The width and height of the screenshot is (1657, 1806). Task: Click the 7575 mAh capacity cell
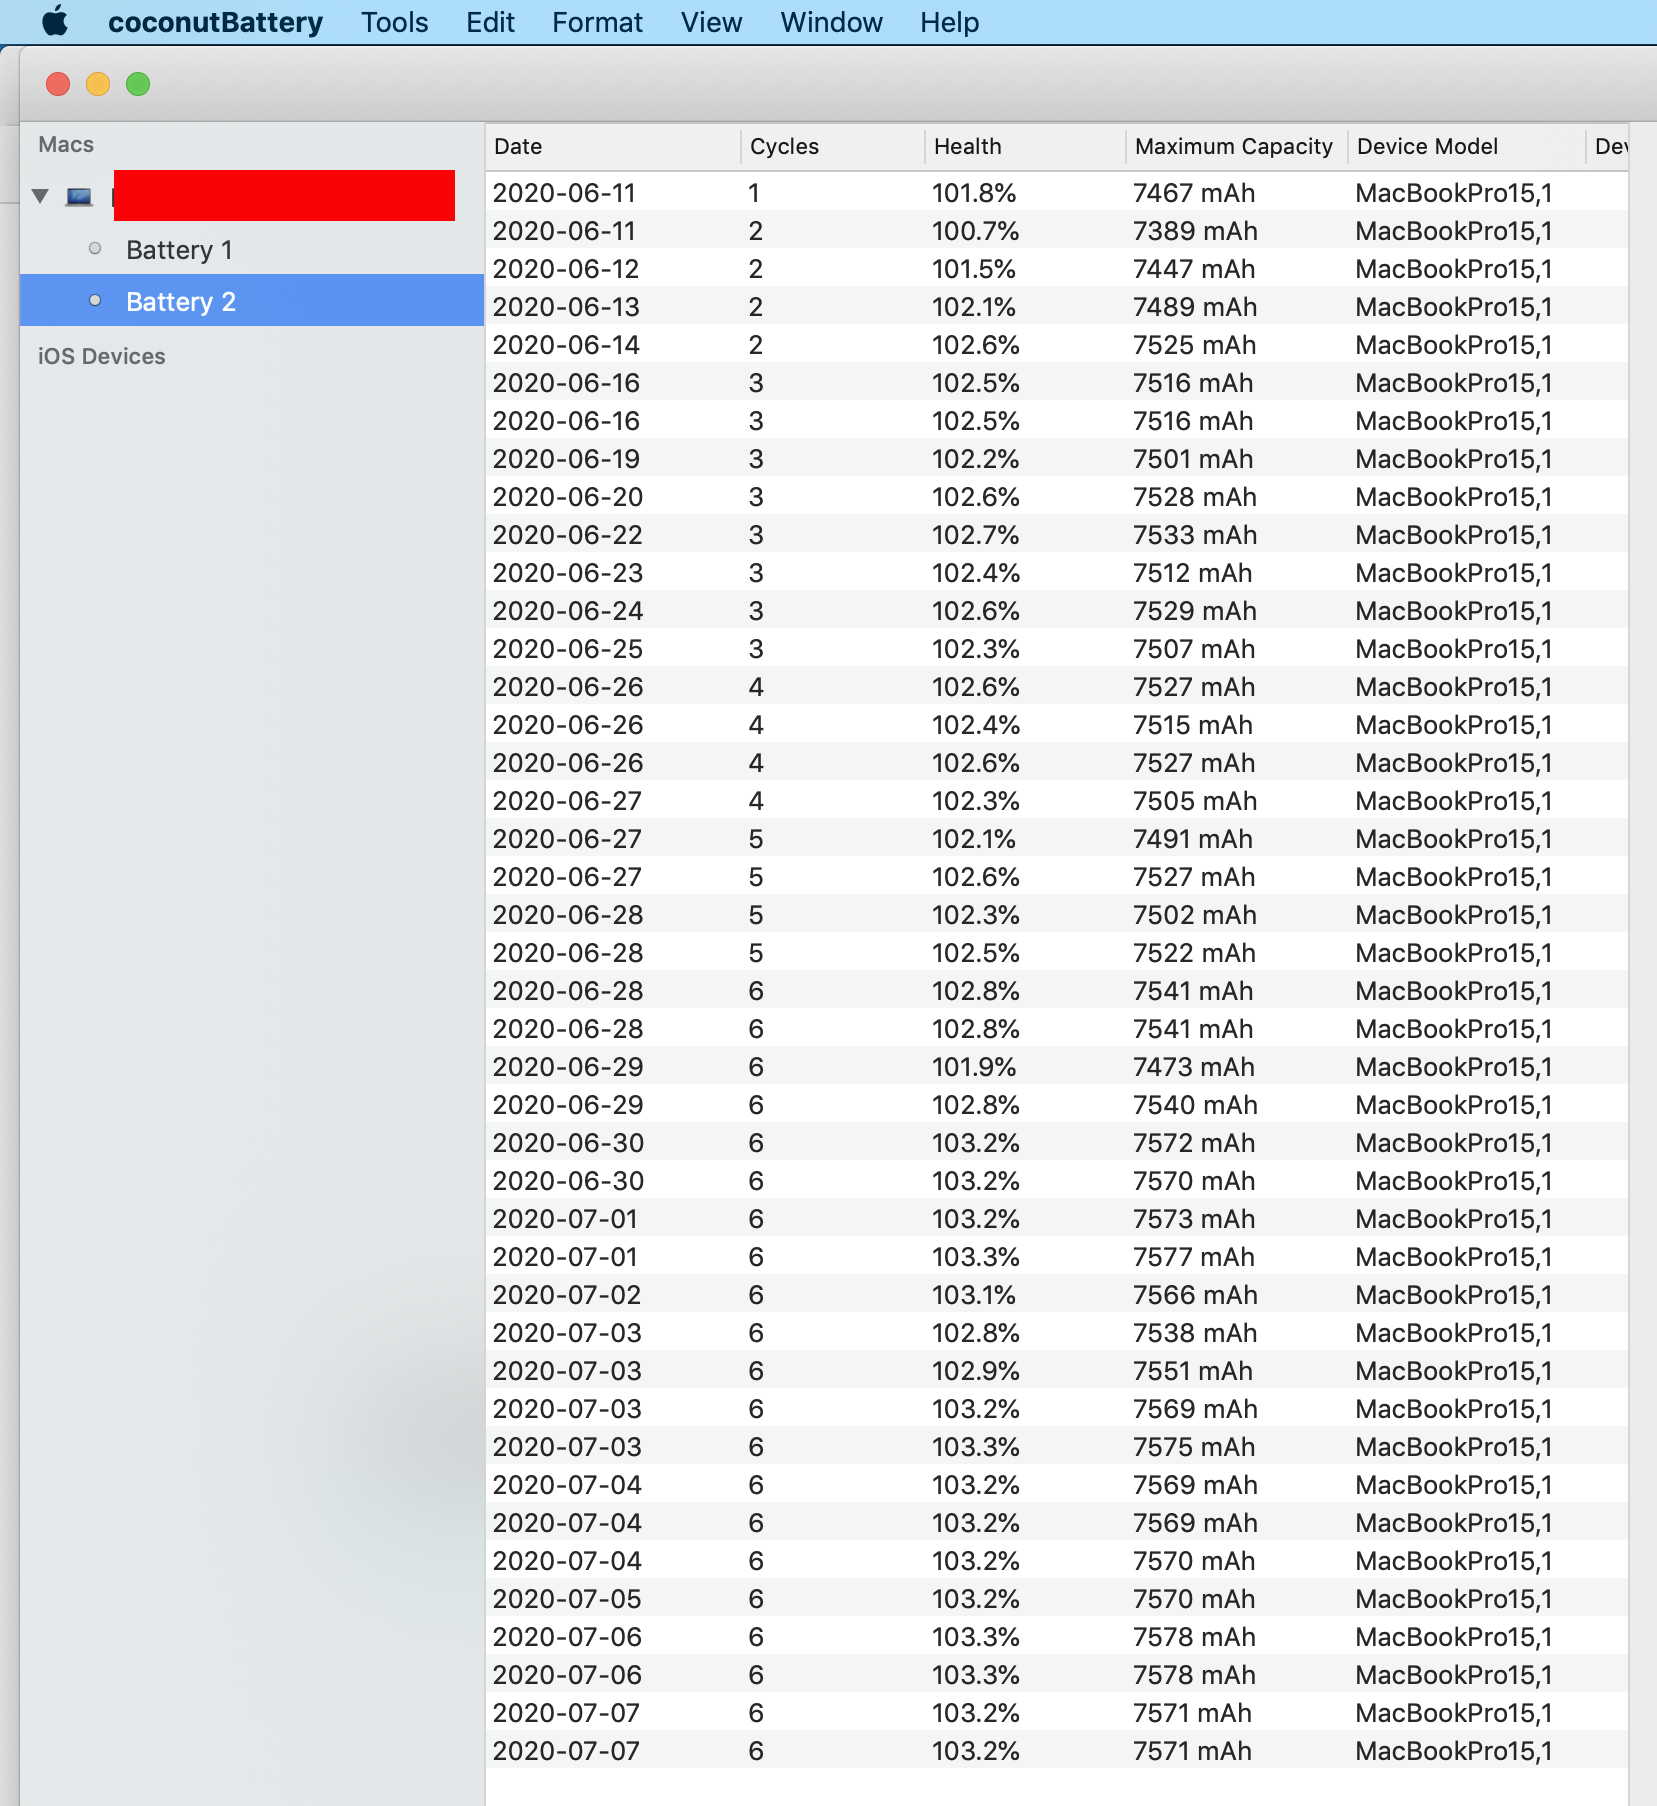(1194, 1447)
